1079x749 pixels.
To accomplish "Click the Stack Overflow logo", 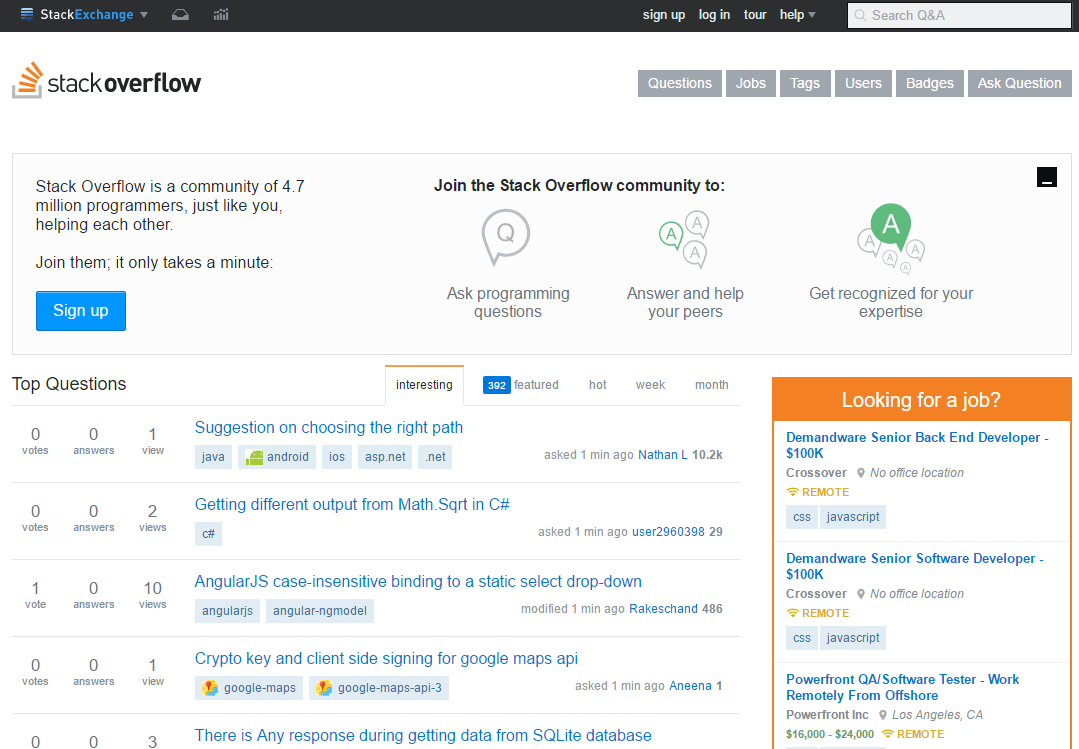I will [107, 81].
